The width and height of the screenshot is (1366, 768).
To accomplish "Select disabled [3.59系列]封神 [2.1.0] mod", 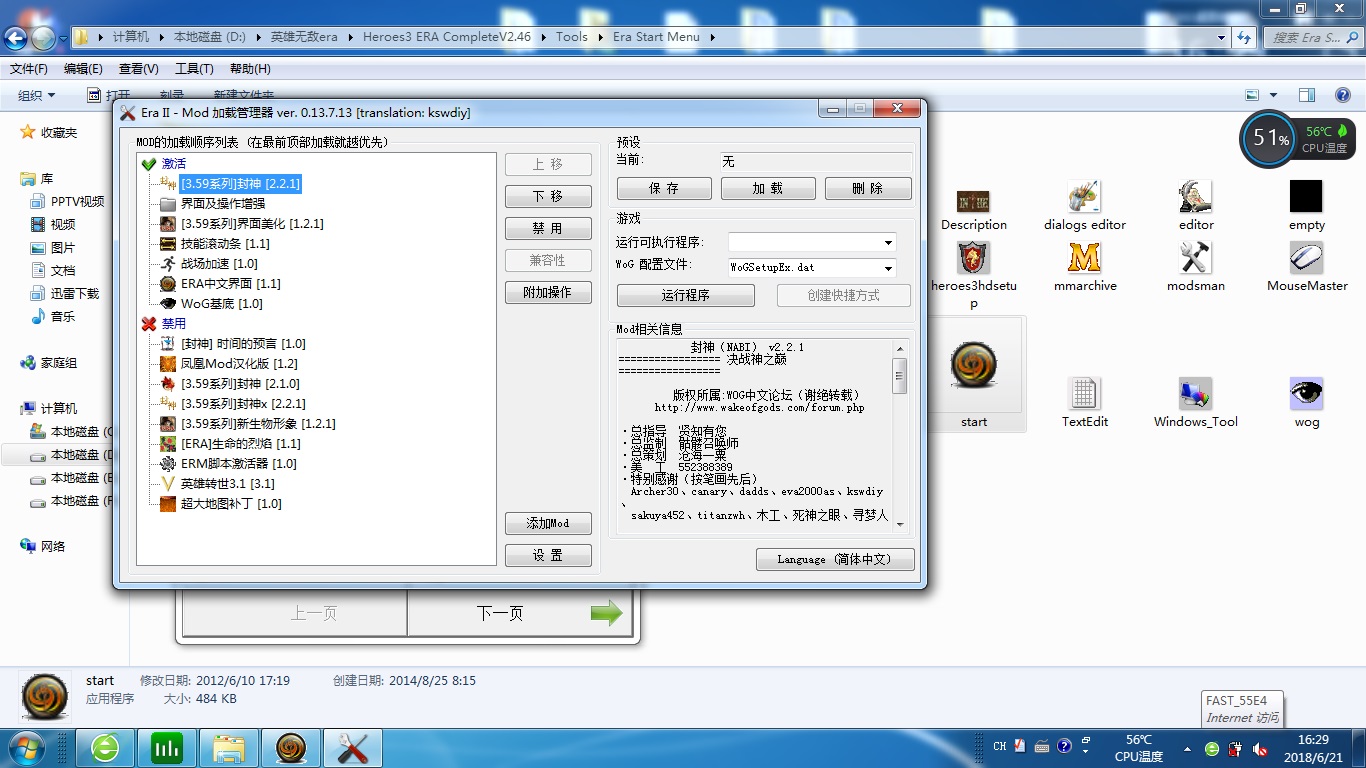I will click(240, 383).
